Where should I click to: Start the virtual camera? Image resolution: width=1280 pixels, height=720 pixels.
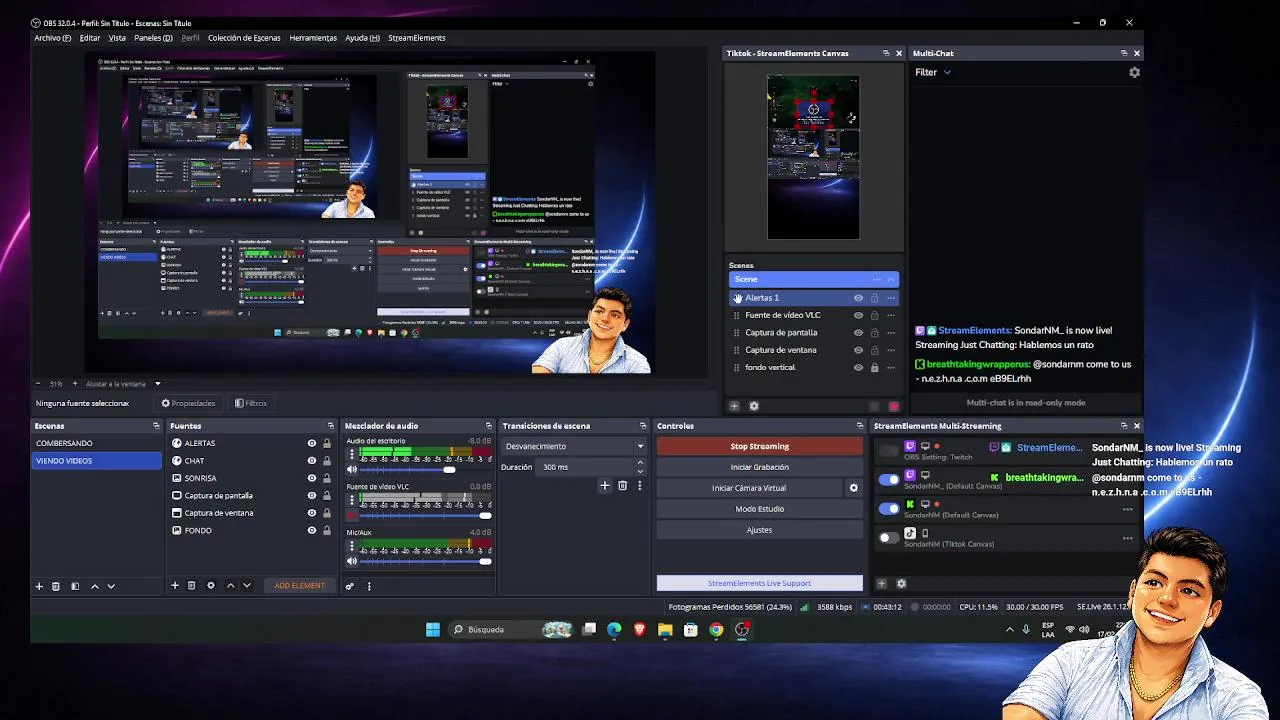[x=749, y=488]
